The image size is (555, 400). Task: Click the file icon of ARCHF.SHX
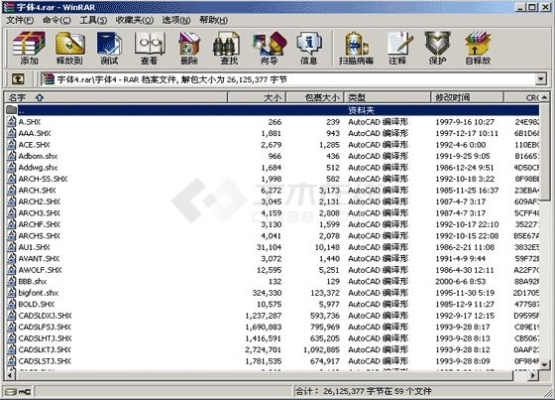pyautogui.click(x=11, y=224)
